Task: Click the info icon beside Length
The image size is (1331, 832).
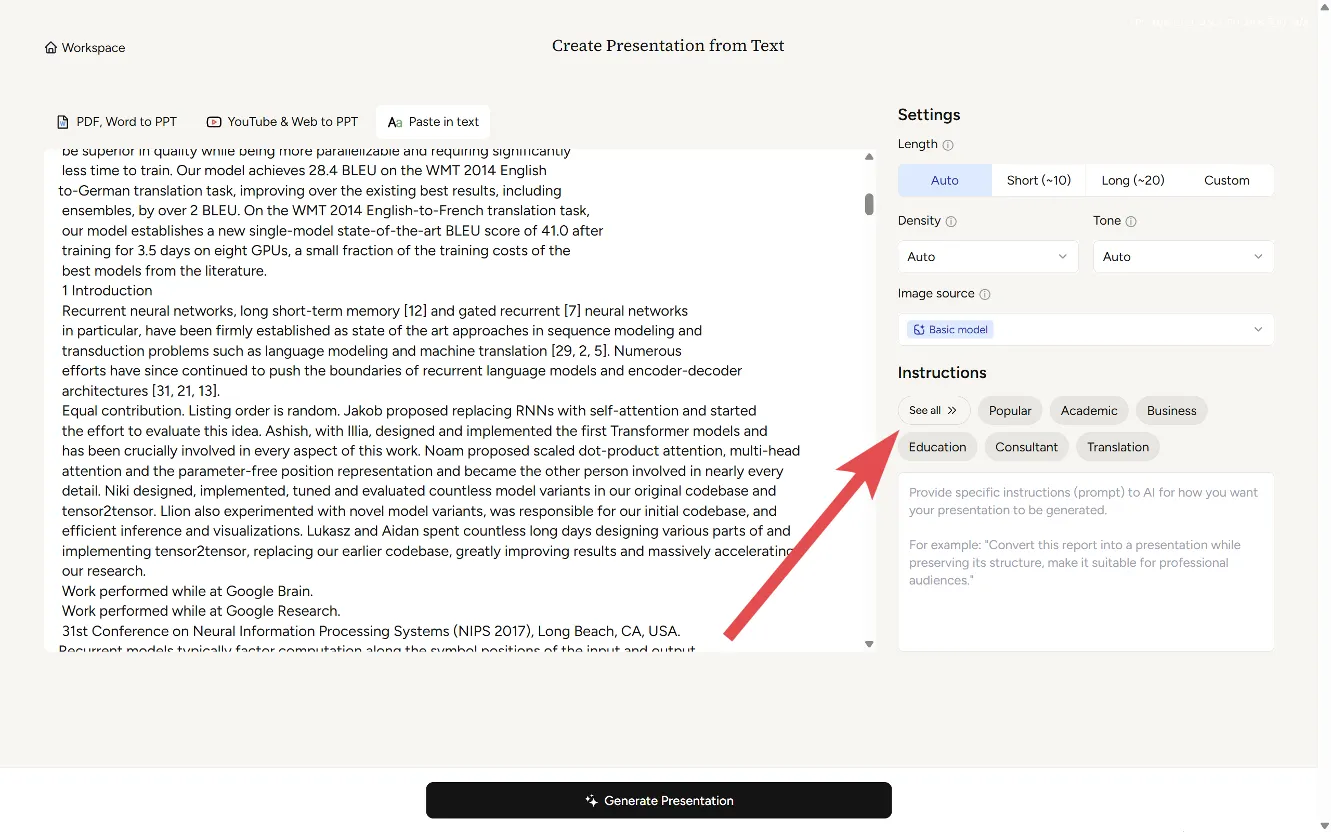Action: click(x=948, y=145)
